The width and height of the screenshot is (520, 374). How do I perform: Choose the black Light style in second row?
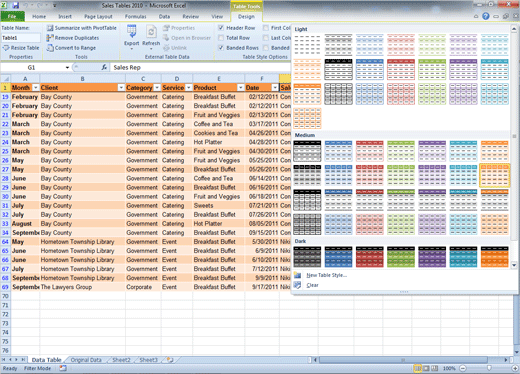click(x=338, y=69)
